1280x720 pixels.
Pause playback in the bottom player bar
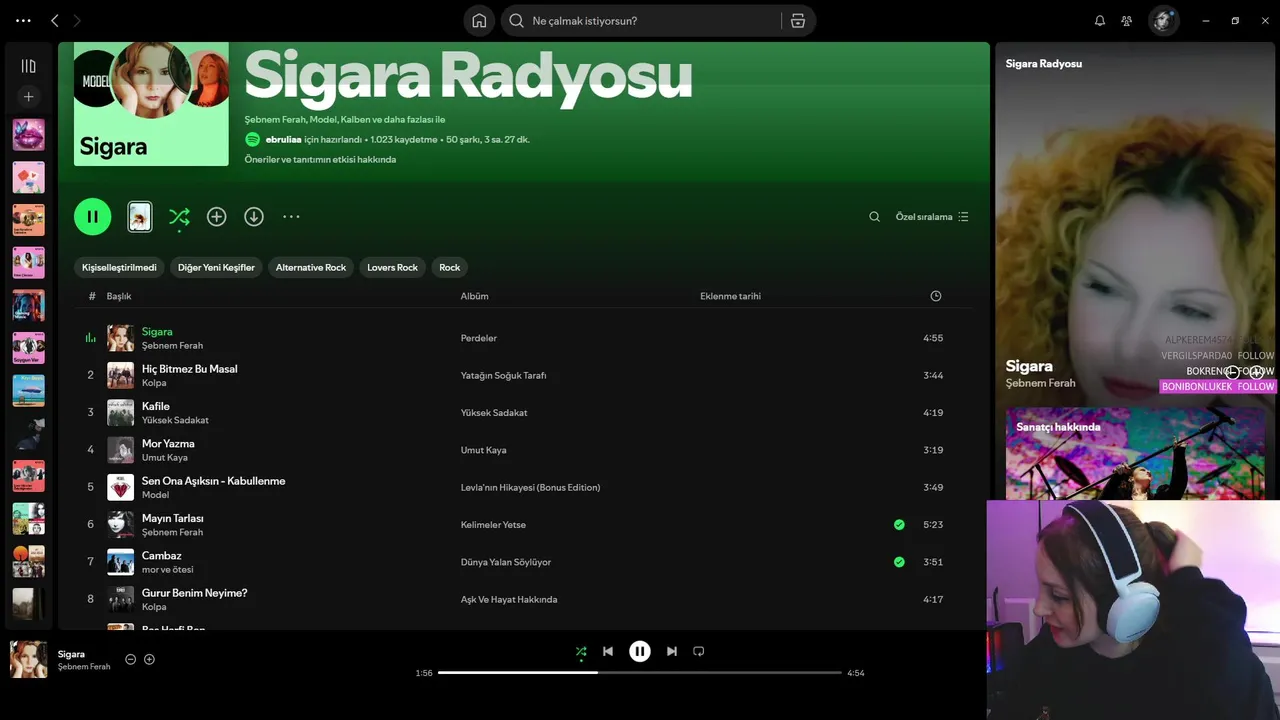640,651
